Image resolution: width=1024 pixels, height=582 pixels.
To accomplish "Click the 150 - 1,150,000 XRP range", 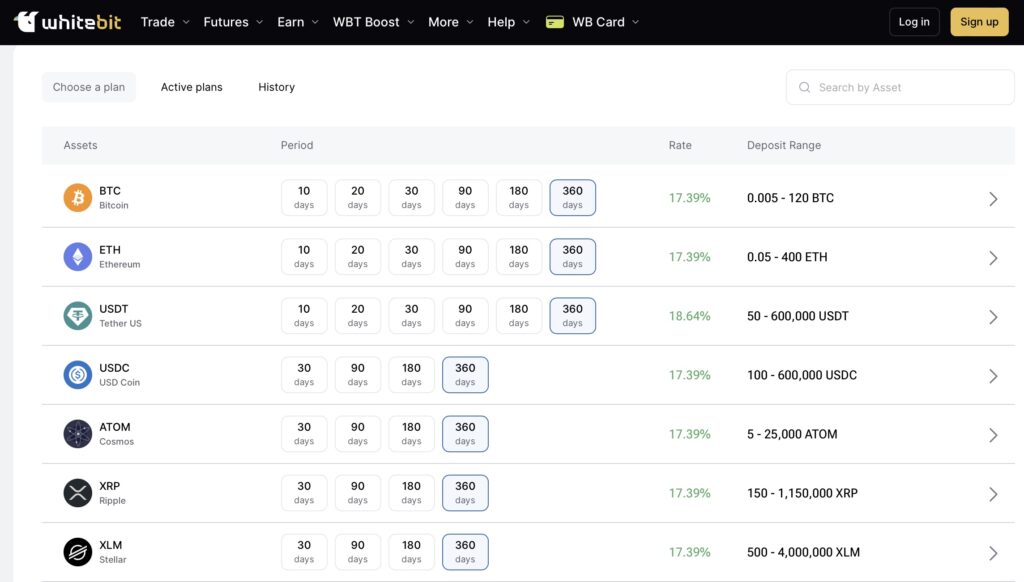I will pyautogui.click(x=802, y=493).
